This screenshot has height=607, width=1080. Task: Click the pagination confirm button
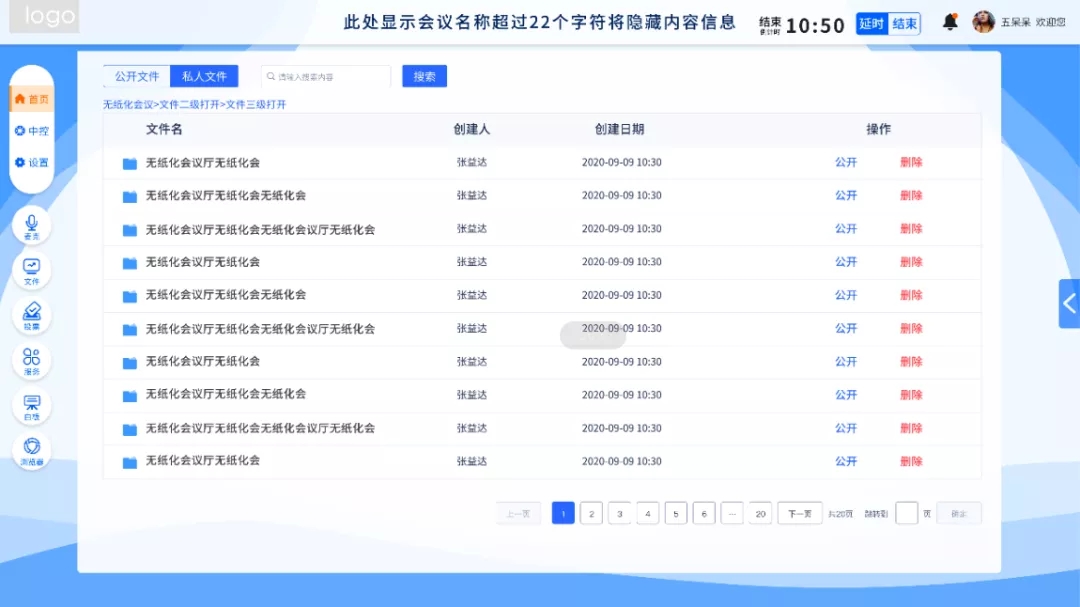point(959,513)
